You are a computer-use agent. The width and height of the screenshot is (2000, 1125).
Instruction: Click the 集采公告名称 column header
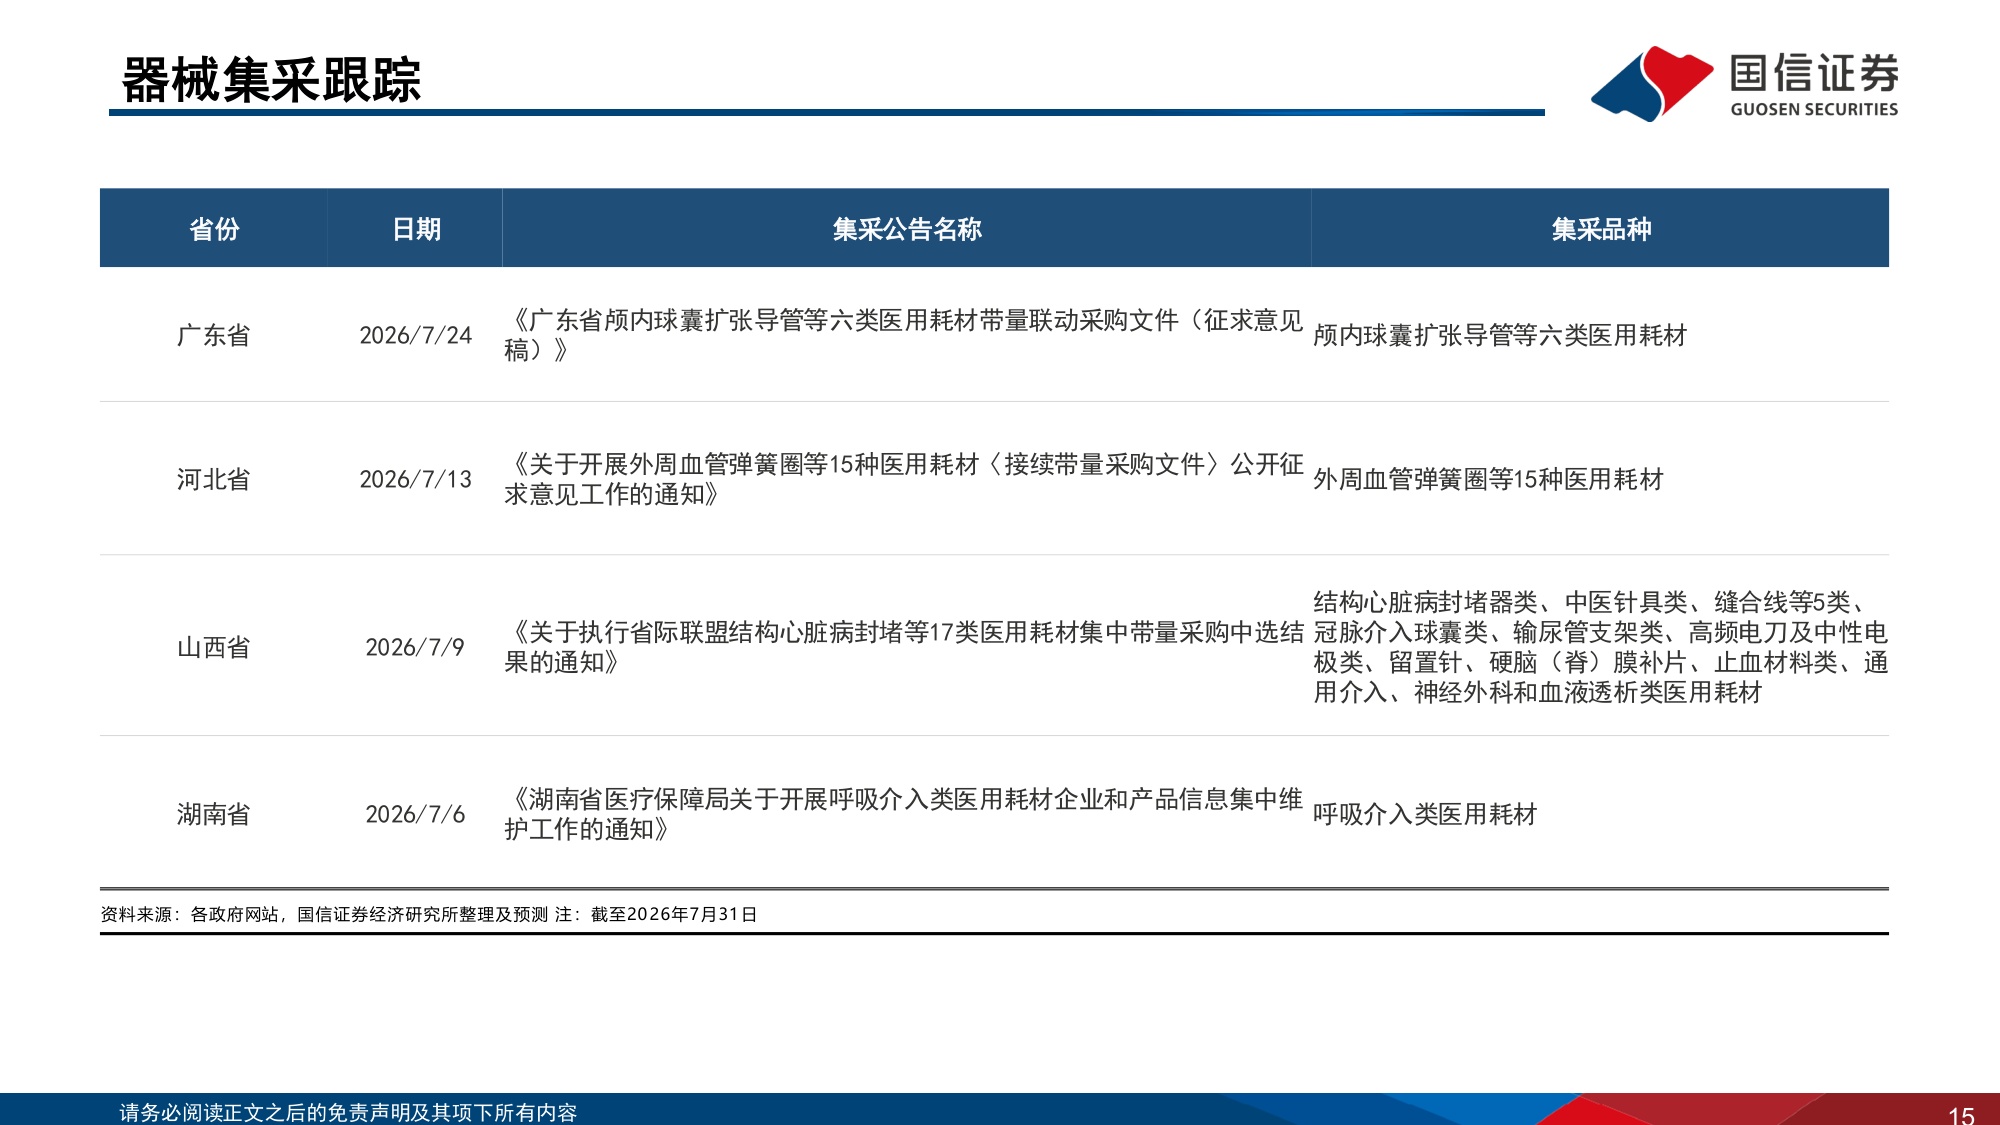907,229
